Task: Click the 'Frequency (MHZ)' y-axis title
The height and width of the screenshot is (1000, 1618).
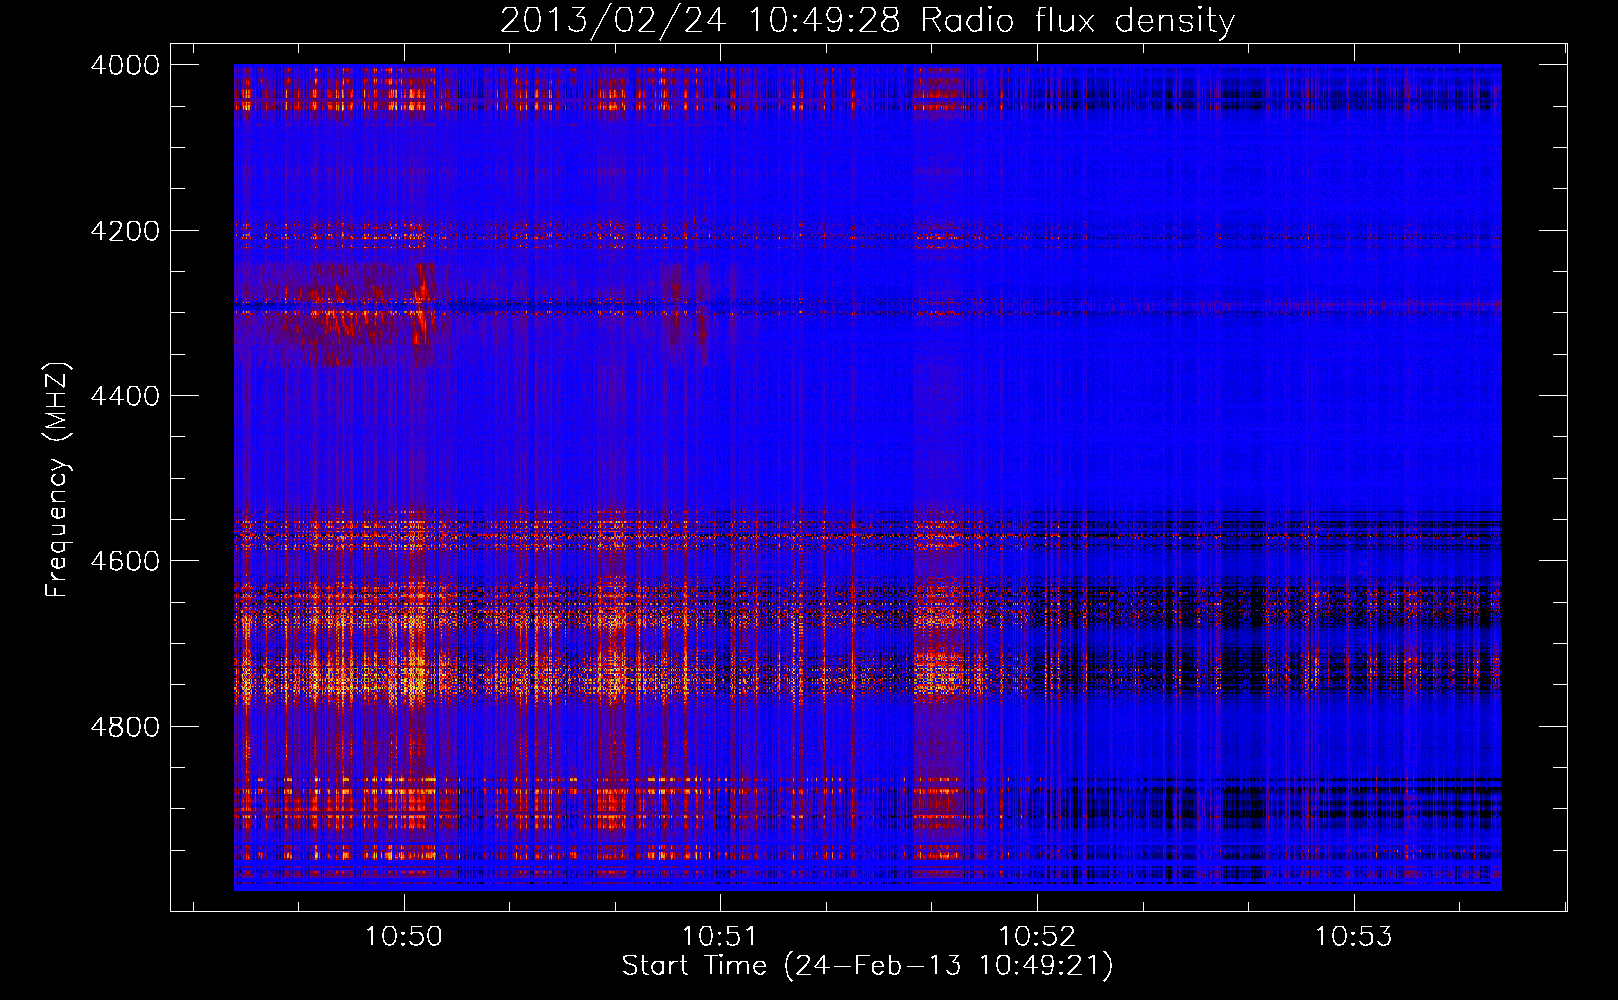Action: pos(58,480)
